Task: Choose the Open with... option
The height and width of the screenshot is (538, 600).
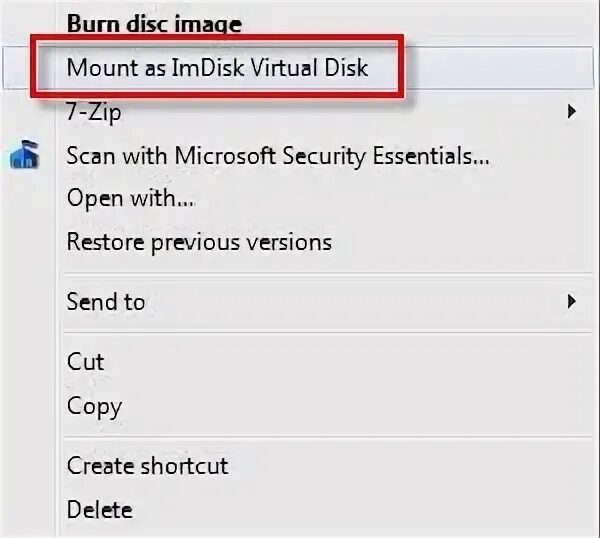Action: 130,198
